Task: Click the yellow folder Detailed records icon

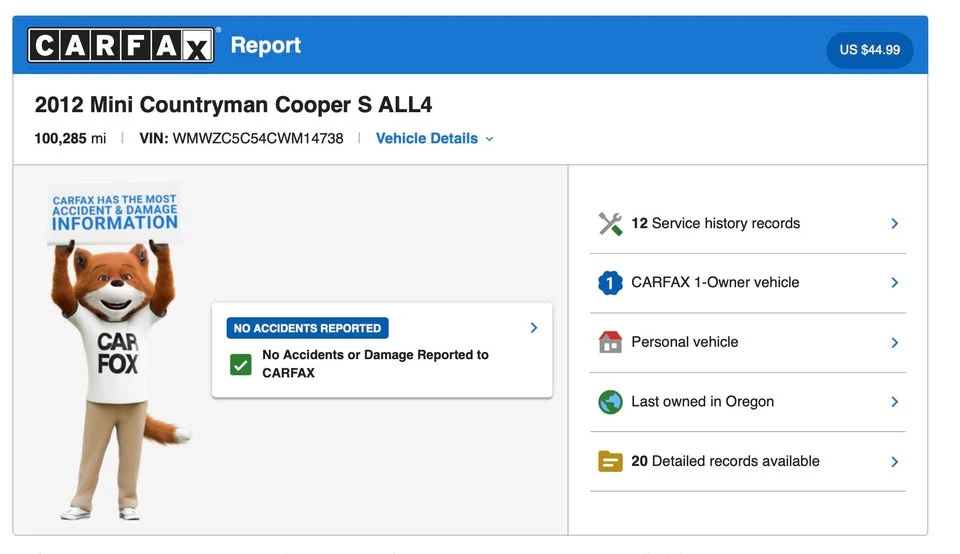Action: pos(610,462)
